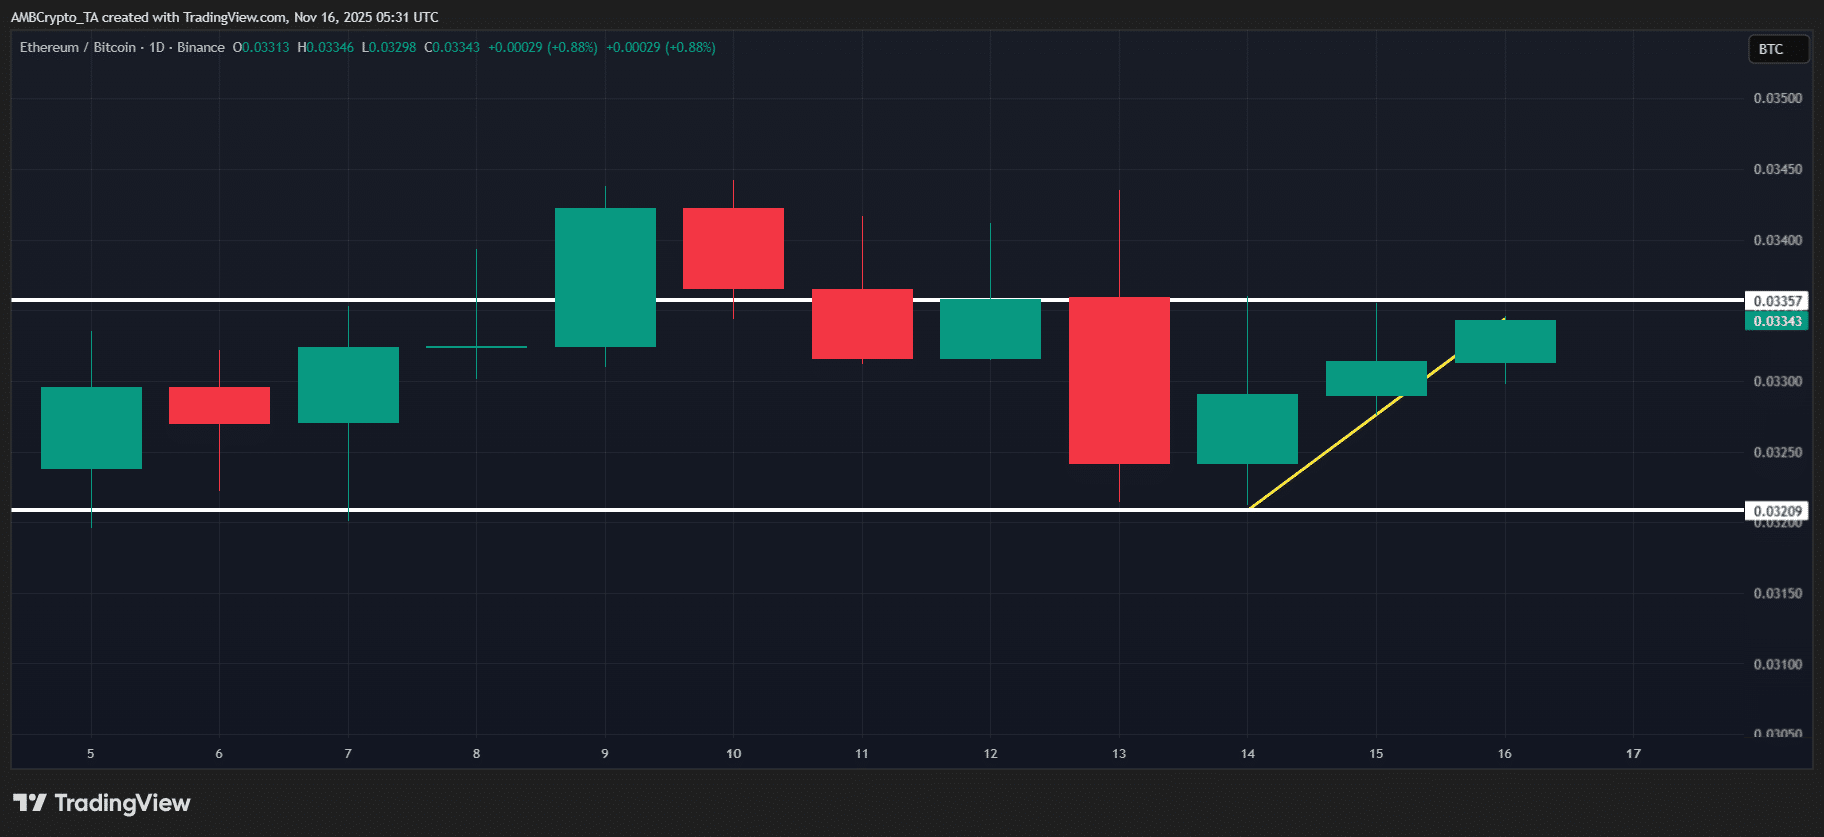The height and width of the screenshot is (837, 1824).
Task: Click date label 17 on time axis
Action: coord(1633,754)
